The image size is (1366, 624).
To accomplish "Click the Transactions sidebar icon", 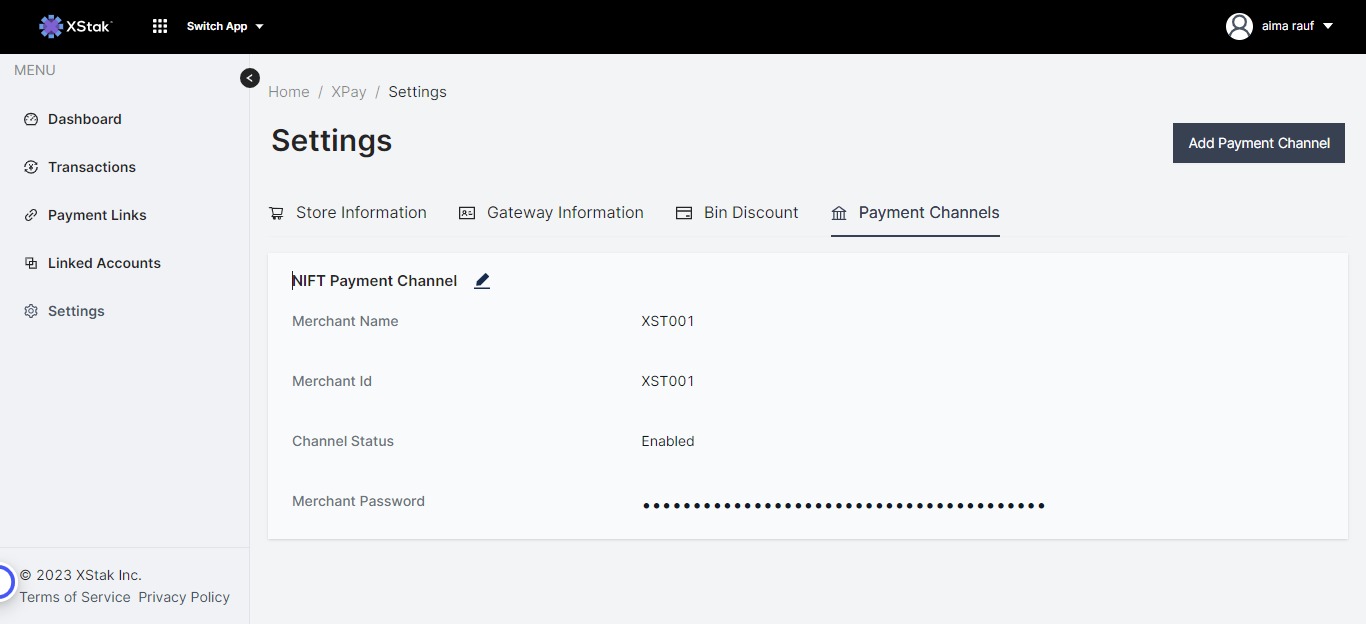I will click(x=31, y=167).
